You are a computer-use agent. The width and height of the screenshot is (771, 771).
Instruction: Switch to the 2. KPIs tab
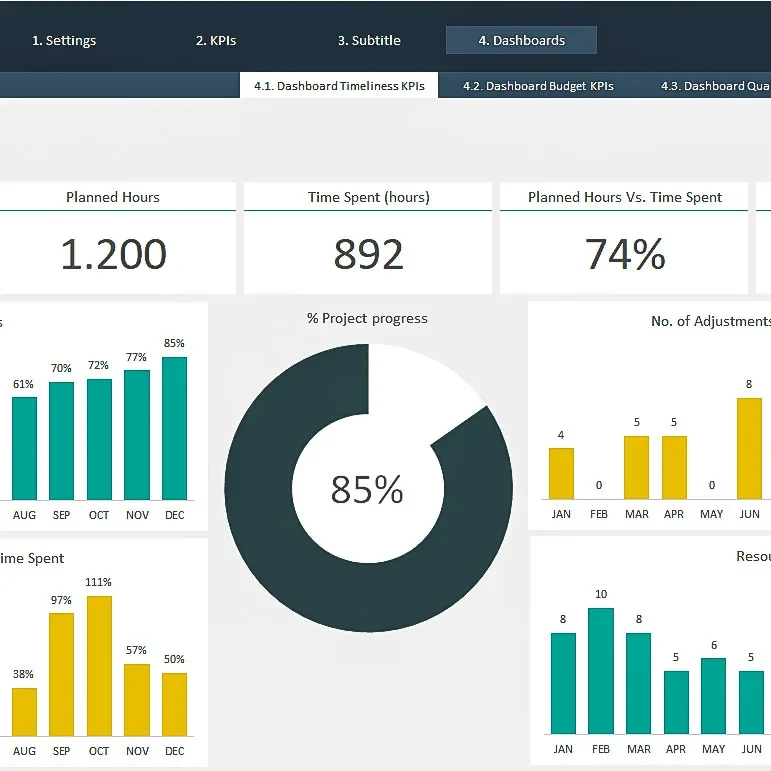(216, 41)
